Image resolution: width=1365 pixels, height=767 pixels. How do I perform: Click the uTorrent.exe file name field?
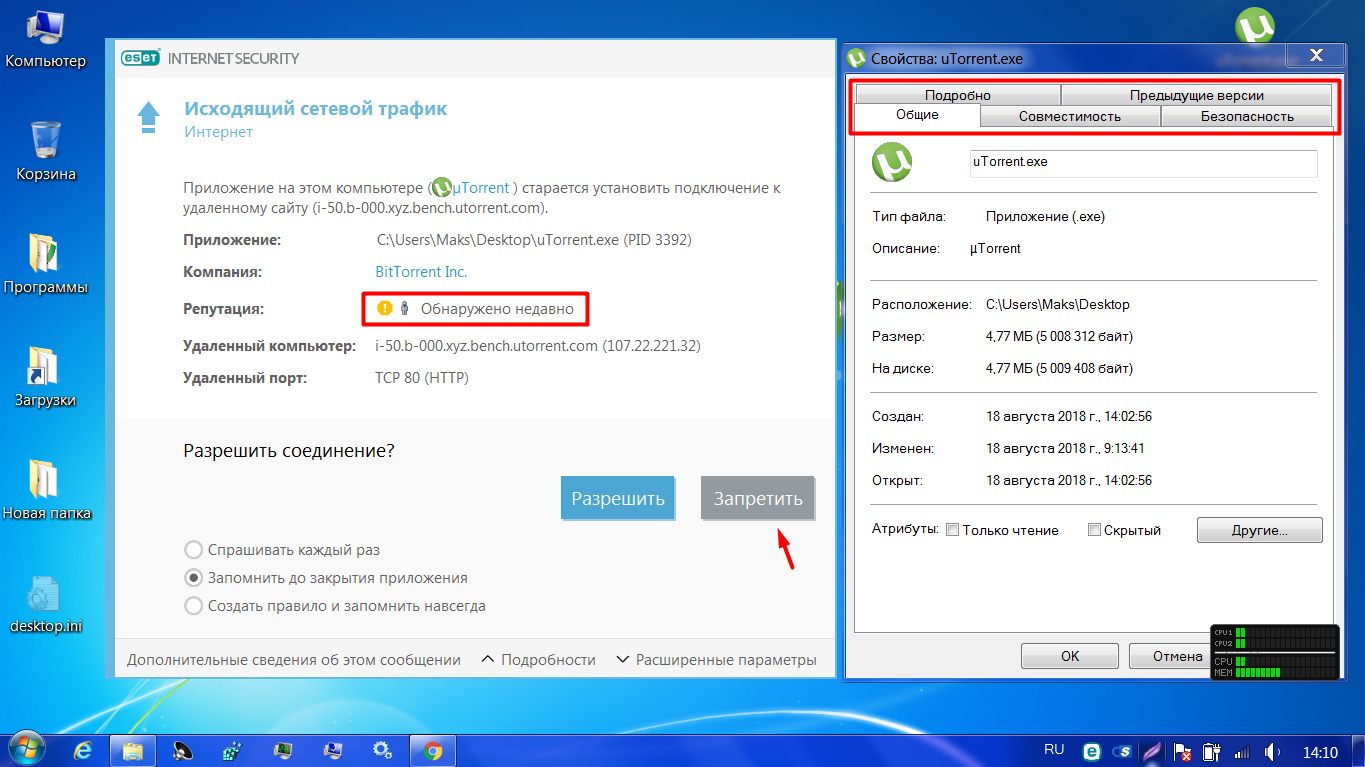click(x=1144, y=163)
